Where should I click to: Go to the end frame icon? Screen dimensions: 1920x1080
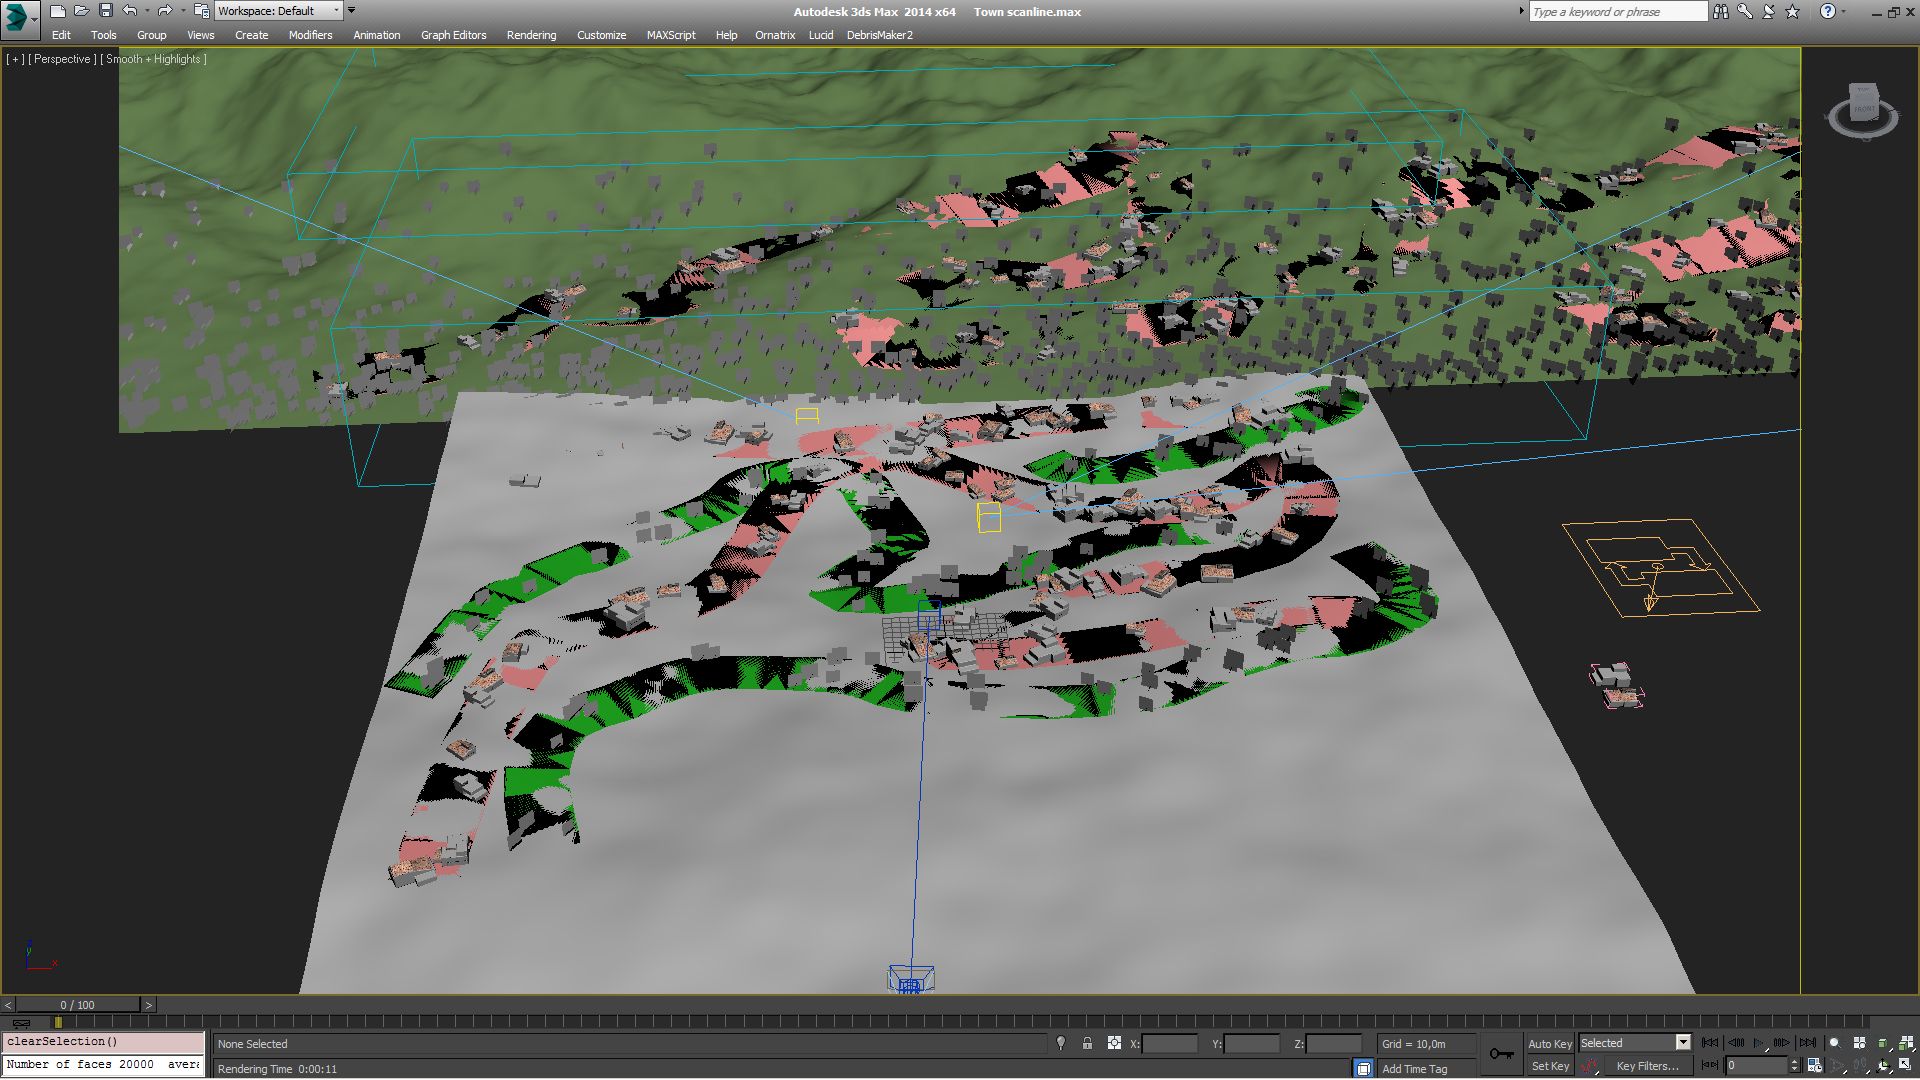point(1807,1043)
